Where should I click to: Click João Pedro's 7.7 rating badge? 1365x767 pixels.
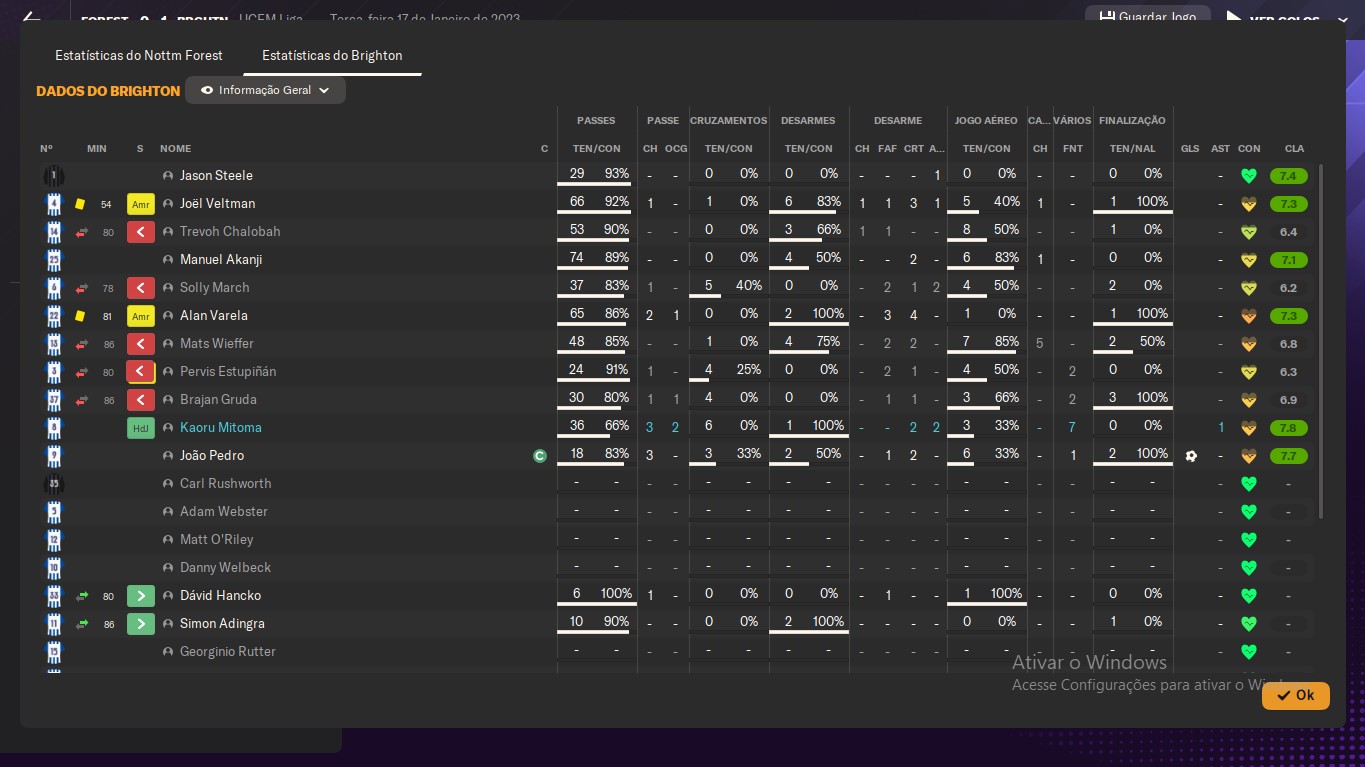[x=1288, y=456]
